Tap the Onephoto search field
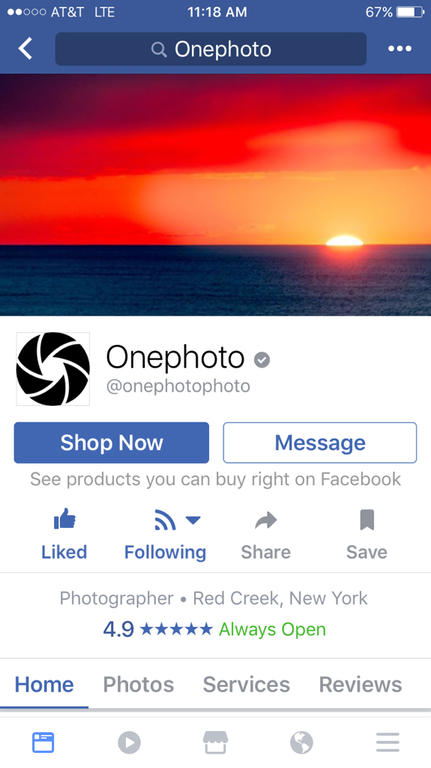The image size is (431, 768). coord(211,49)
